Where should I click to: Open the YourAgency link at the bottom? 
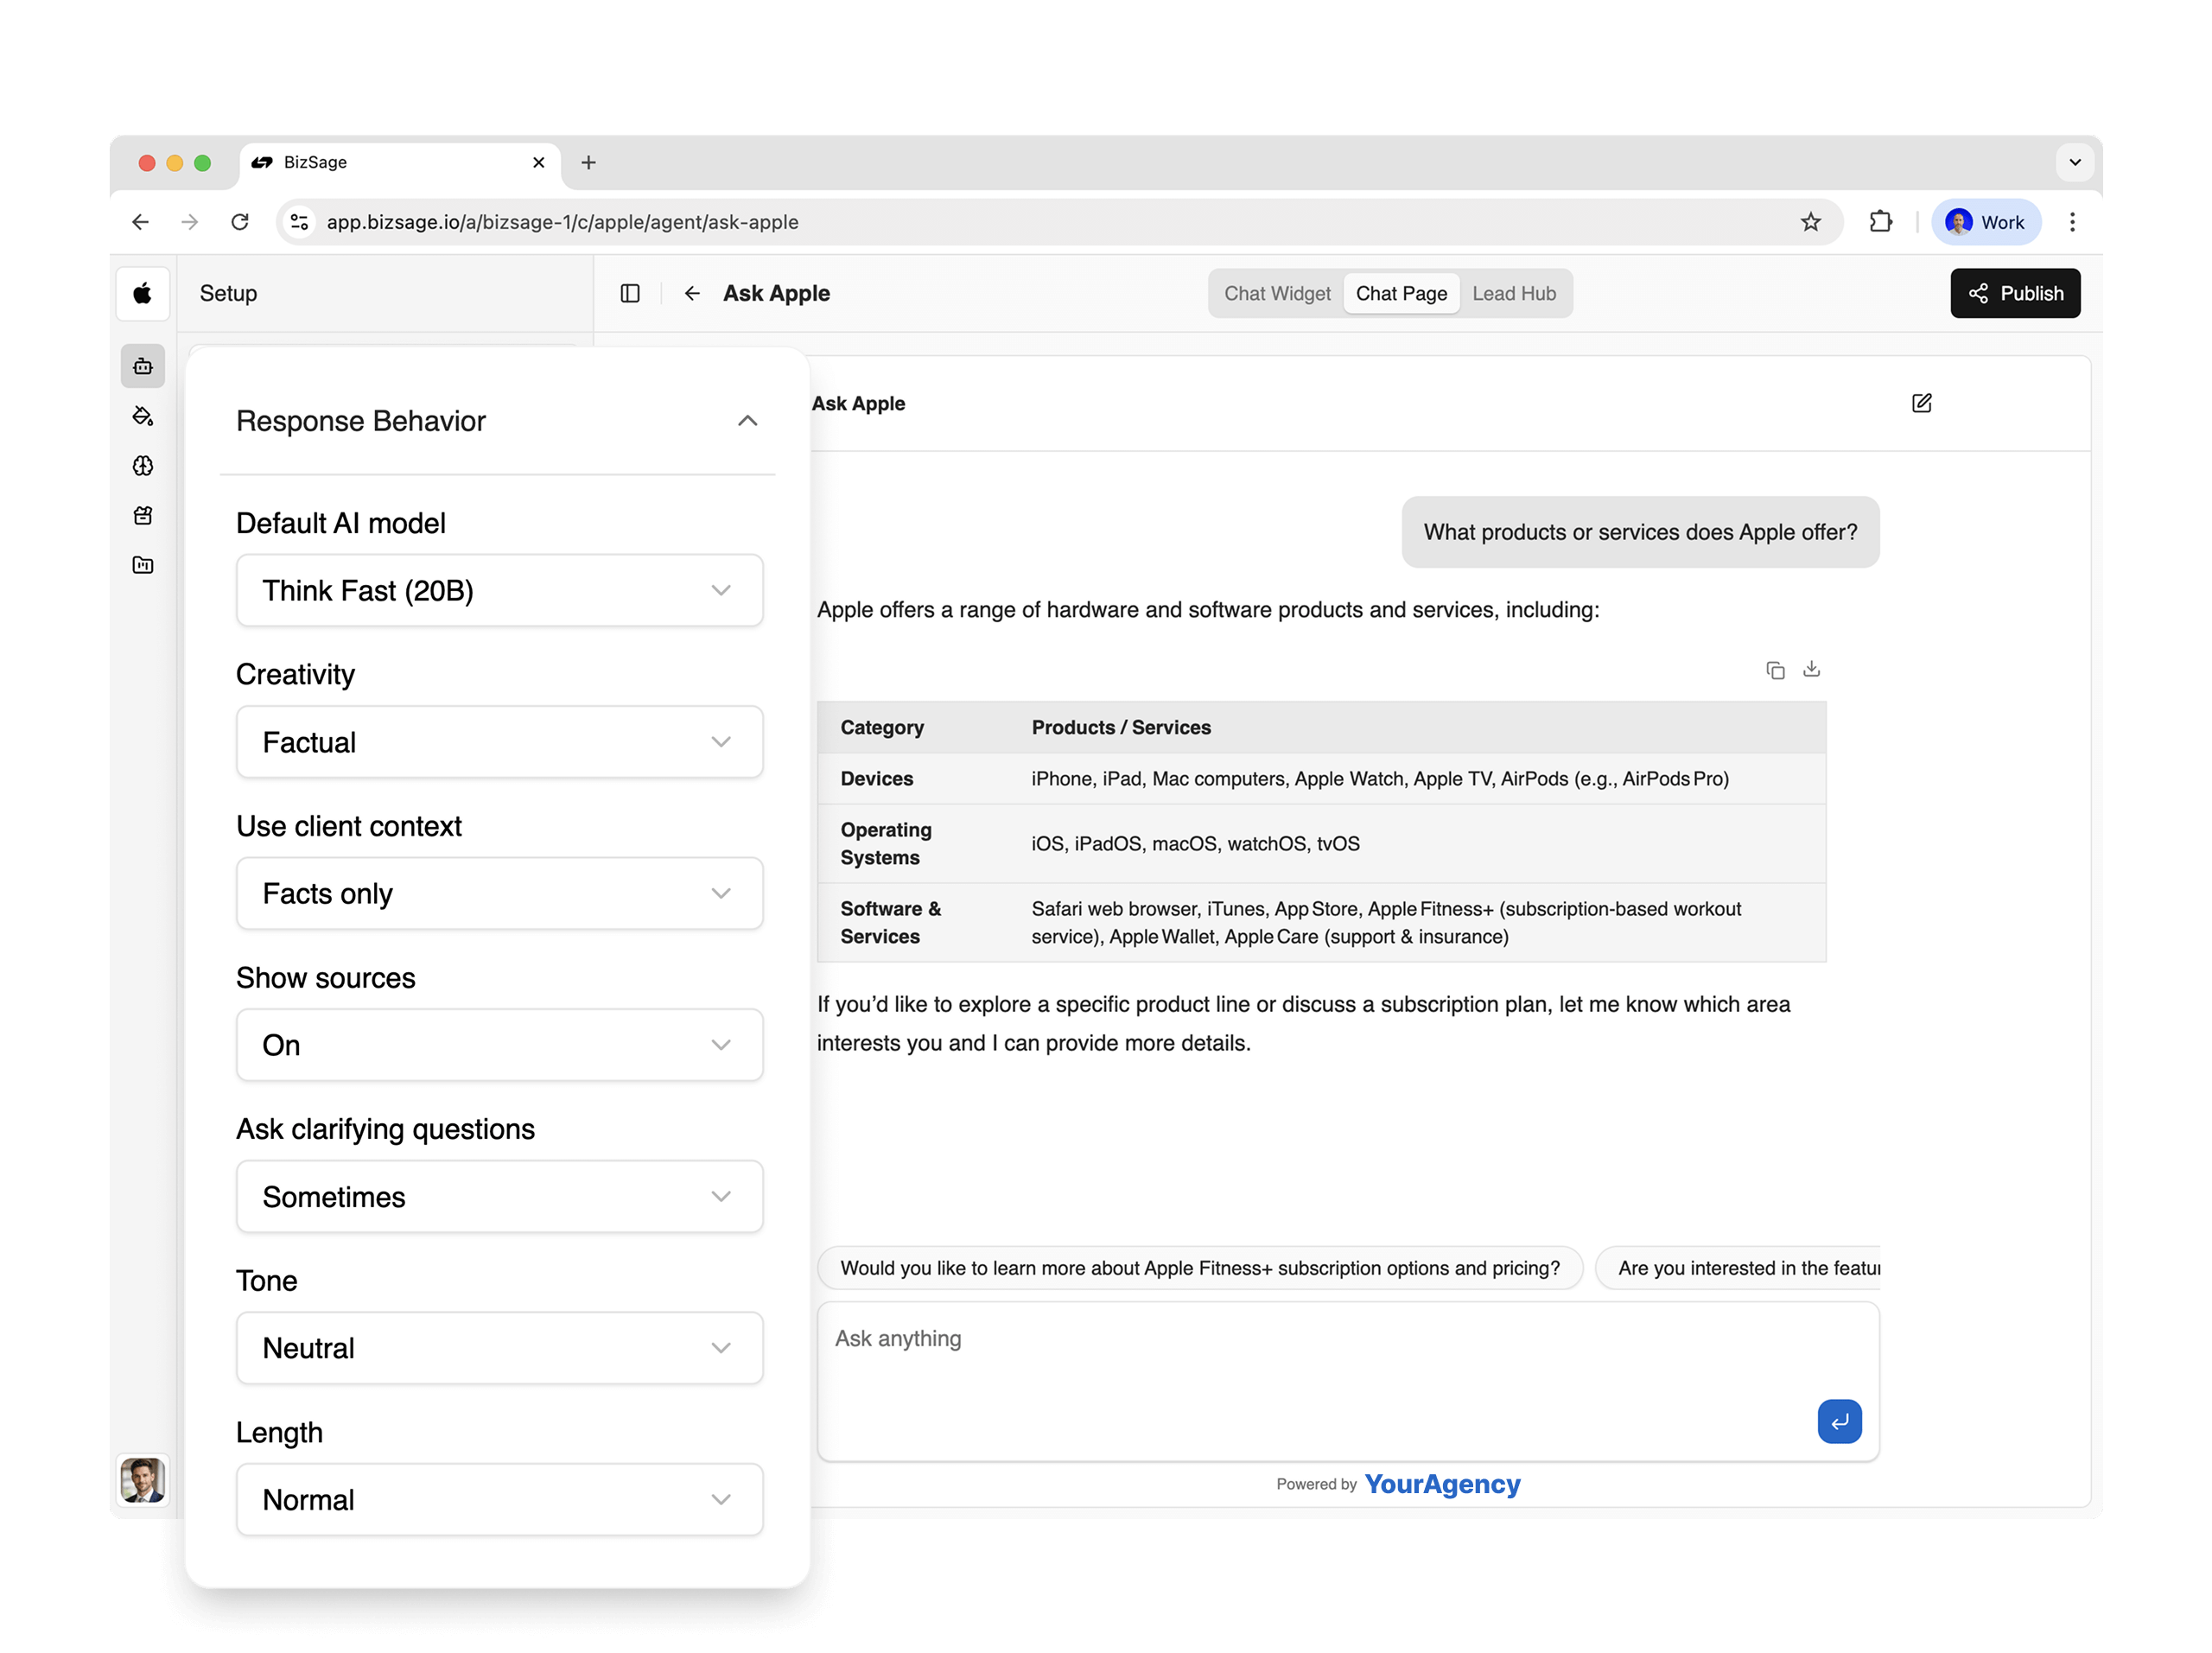click(x=1442, y=1484)
